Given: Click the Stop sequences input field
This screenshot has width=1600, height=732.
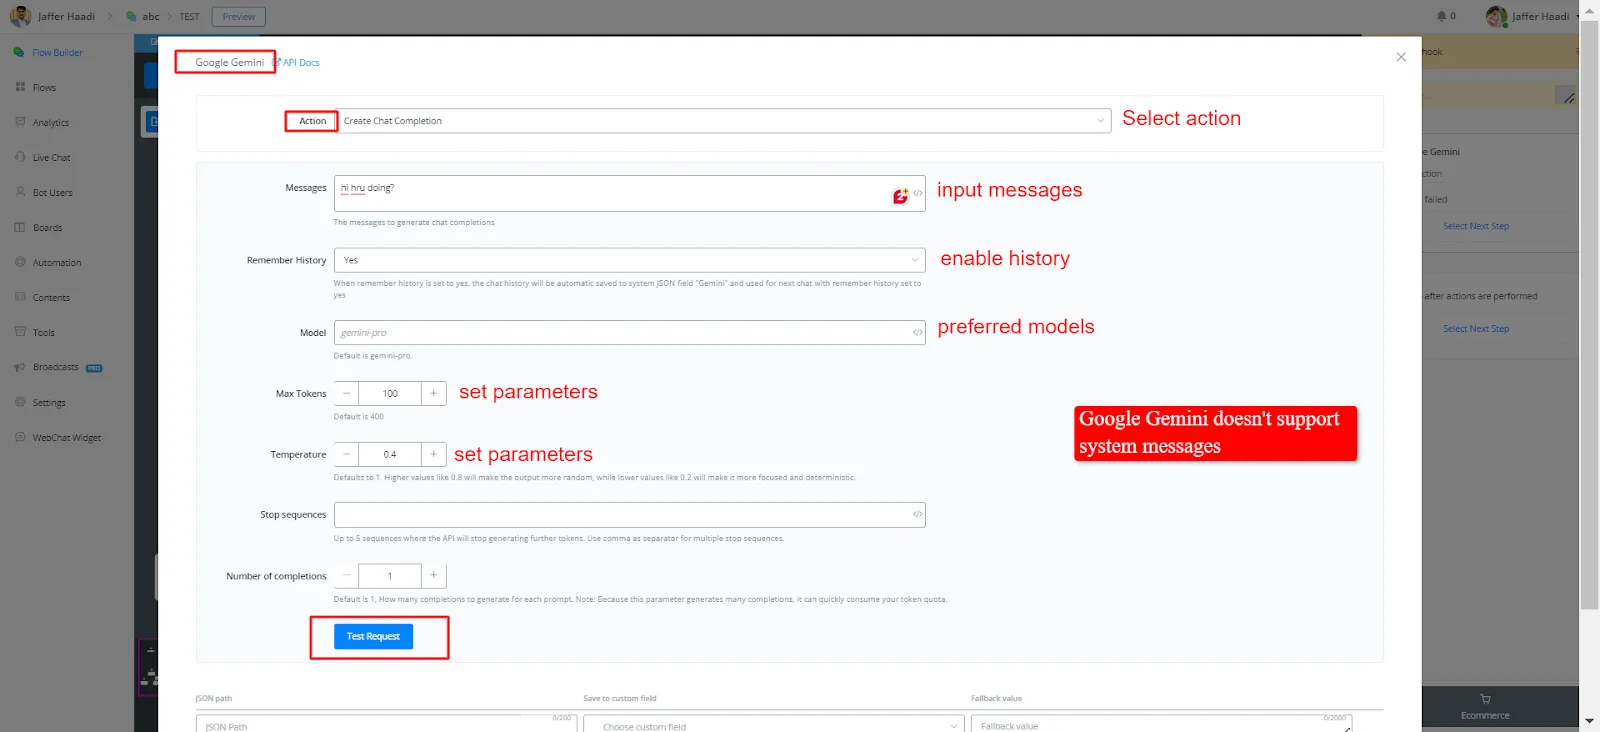Looking at the screenshot, I should pyautogui.click(x=629, y=514).
